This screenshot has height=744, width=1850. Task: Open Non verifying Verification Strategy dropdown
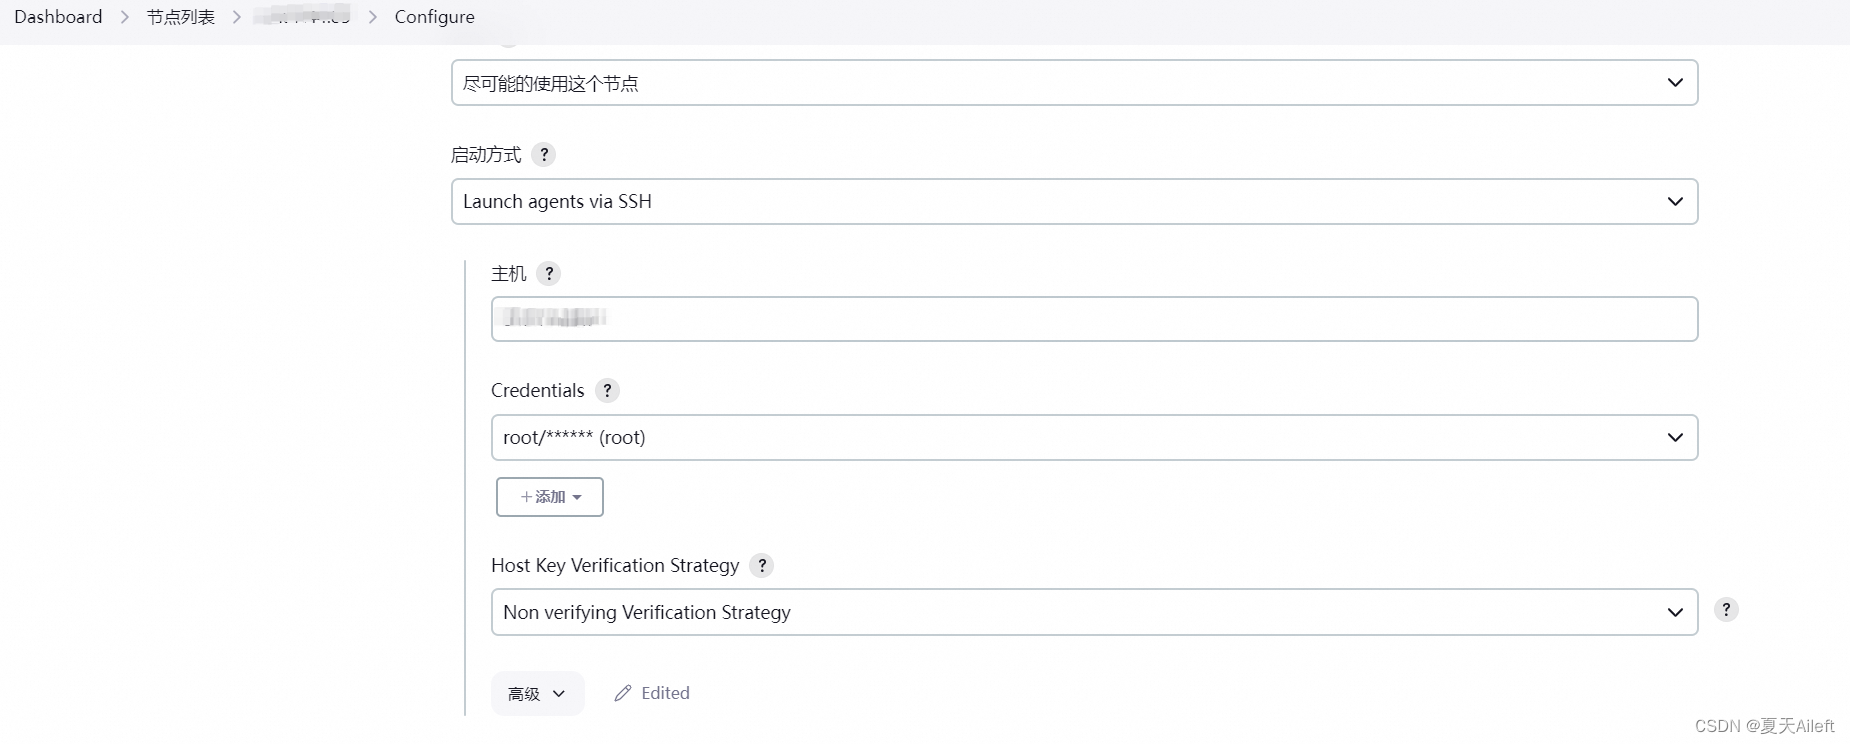point(1094,612)
